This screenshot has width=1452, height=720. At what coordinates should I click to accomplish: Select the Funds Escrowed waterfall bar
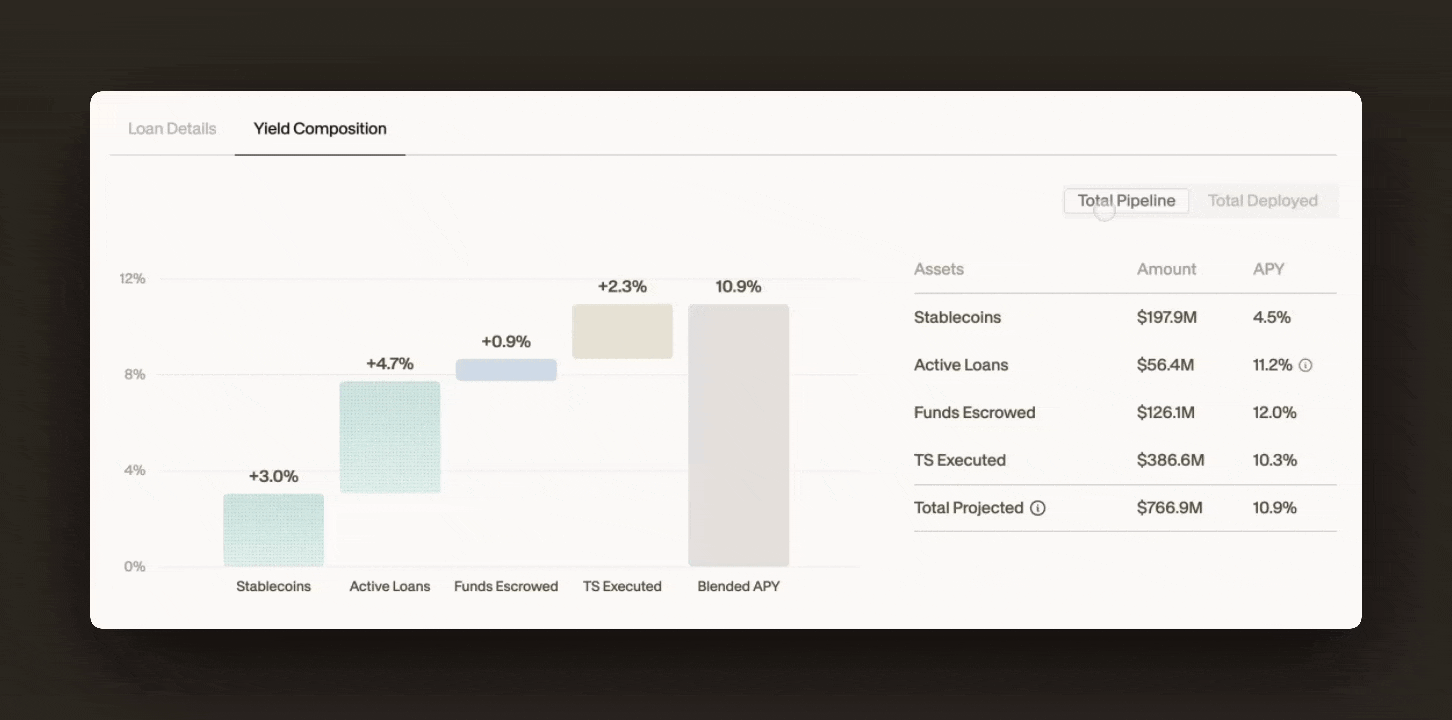506,370
